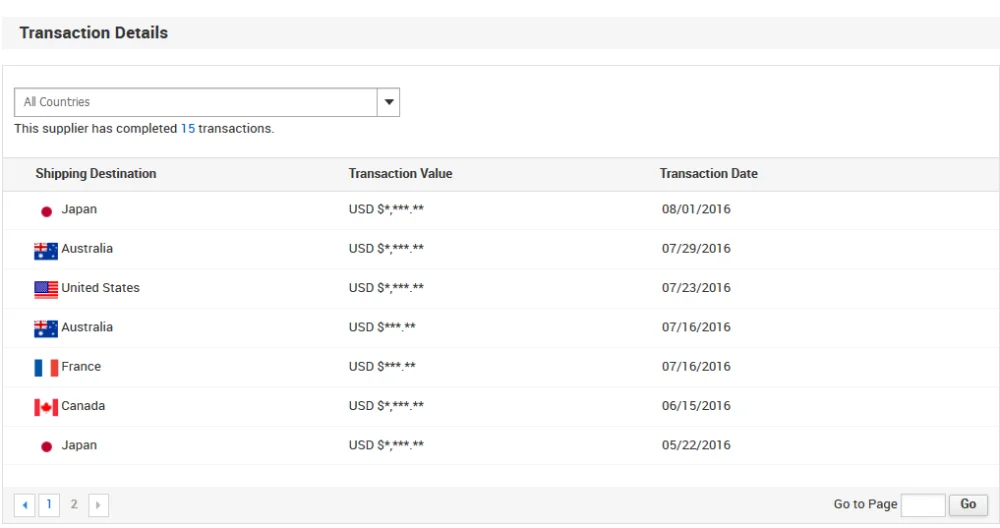
Task: Click the Australia flag beside 07/29/2016 row
Action: (46, 250)
